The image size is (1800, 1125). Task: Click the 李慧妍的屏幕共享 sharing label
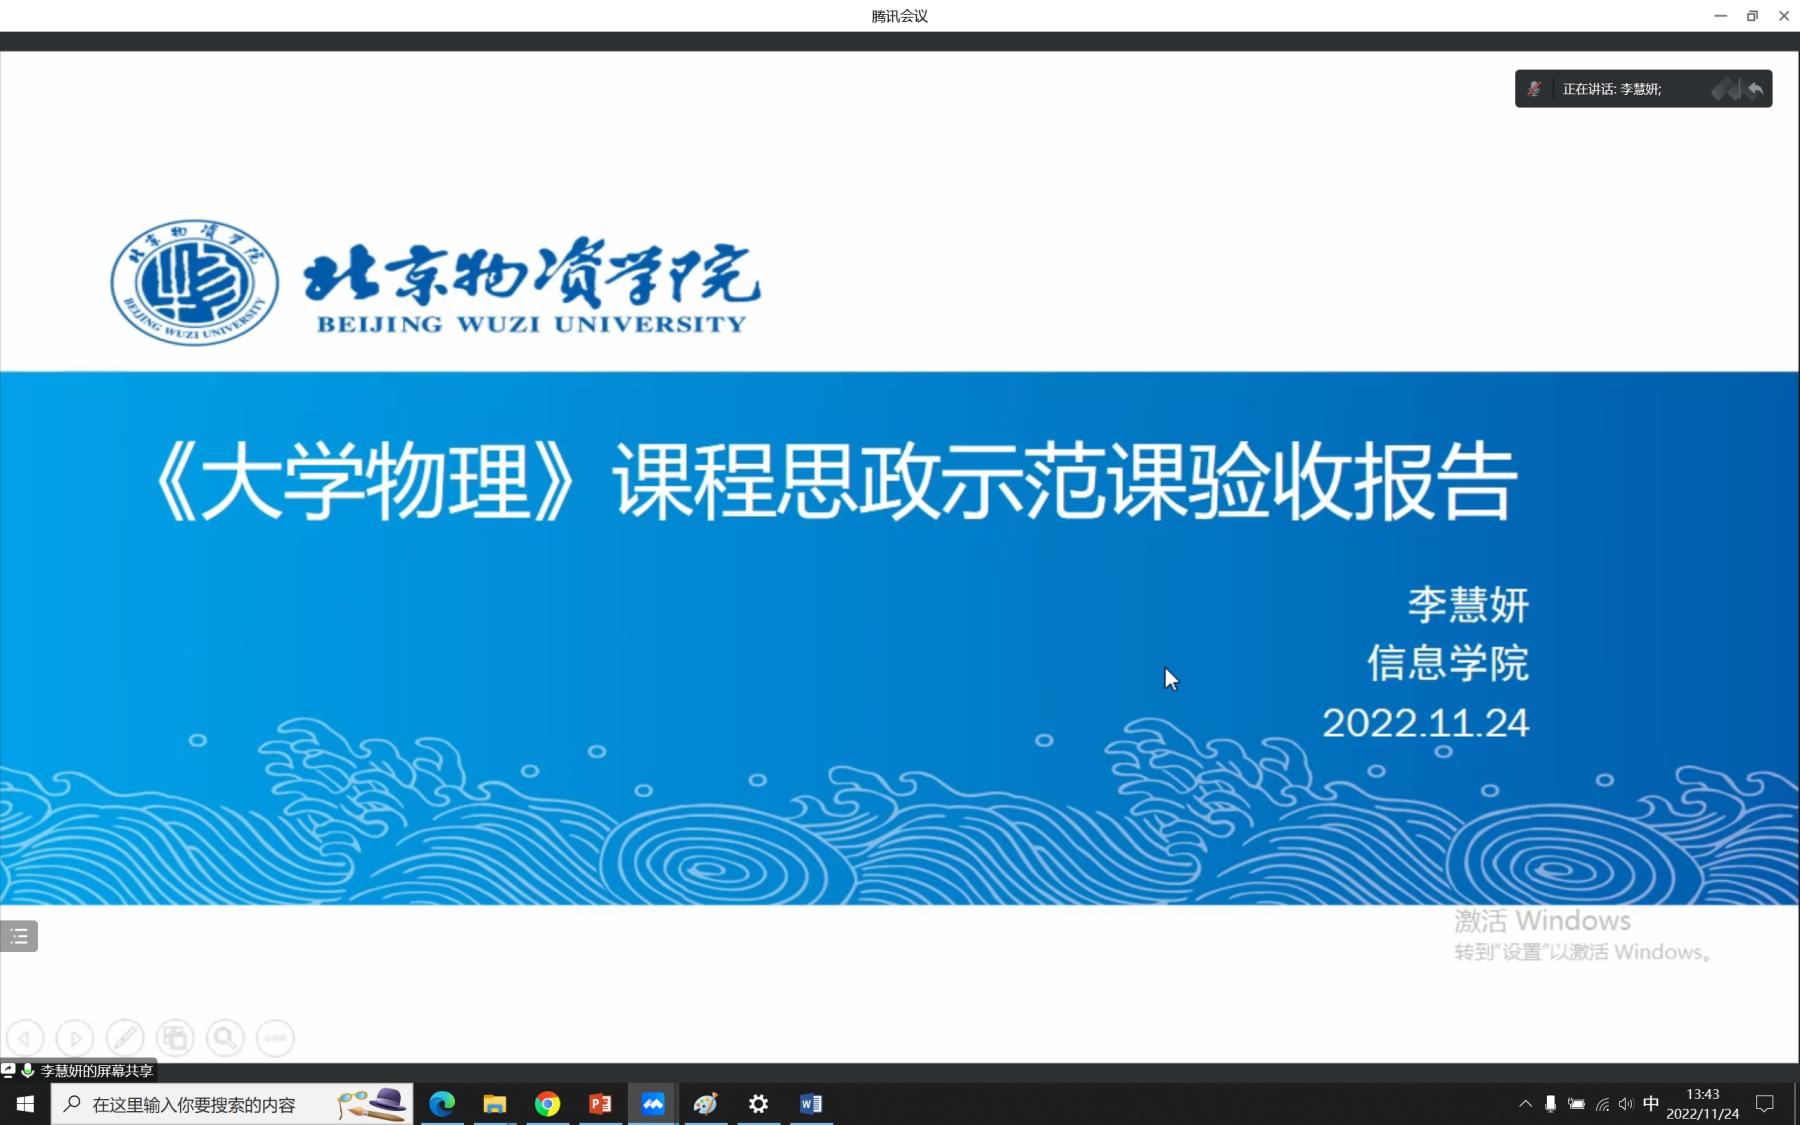(96, 1071)
